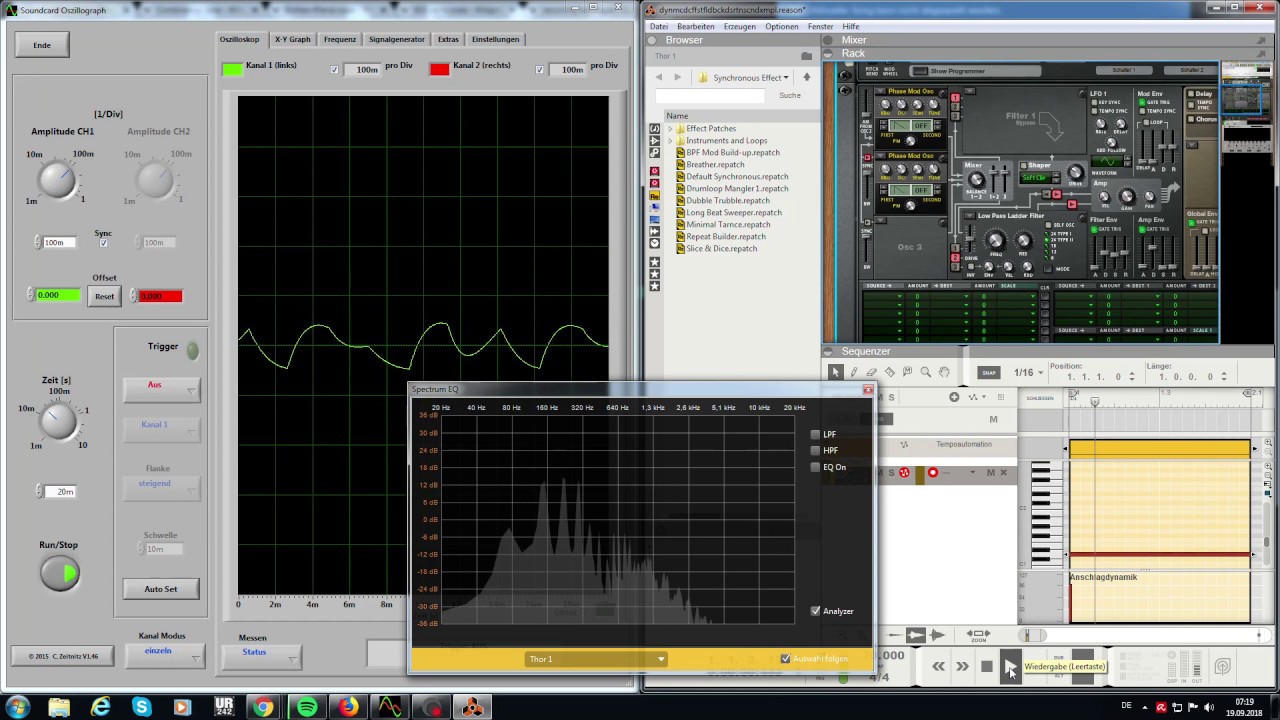Image resolution: width=1280 pixels, height=720 pixels.
Task: Open Skype from the taskbar
Action: [x=142, y=707]
